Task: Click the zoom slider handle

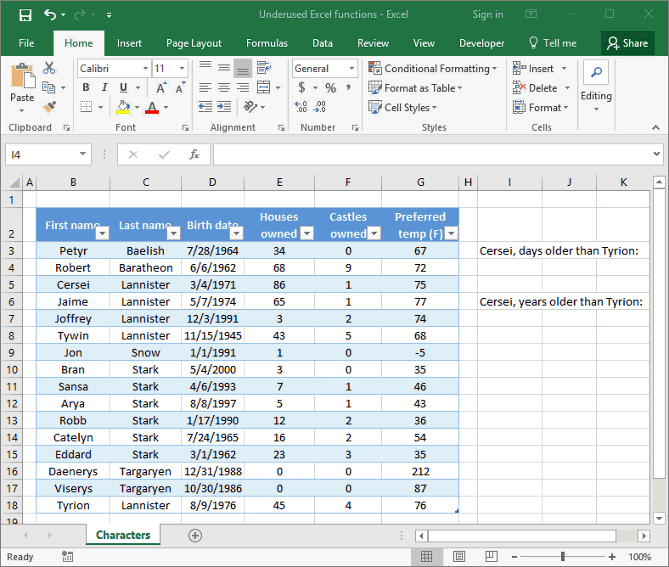Action: pyautogui.click(x=563, y=556)
